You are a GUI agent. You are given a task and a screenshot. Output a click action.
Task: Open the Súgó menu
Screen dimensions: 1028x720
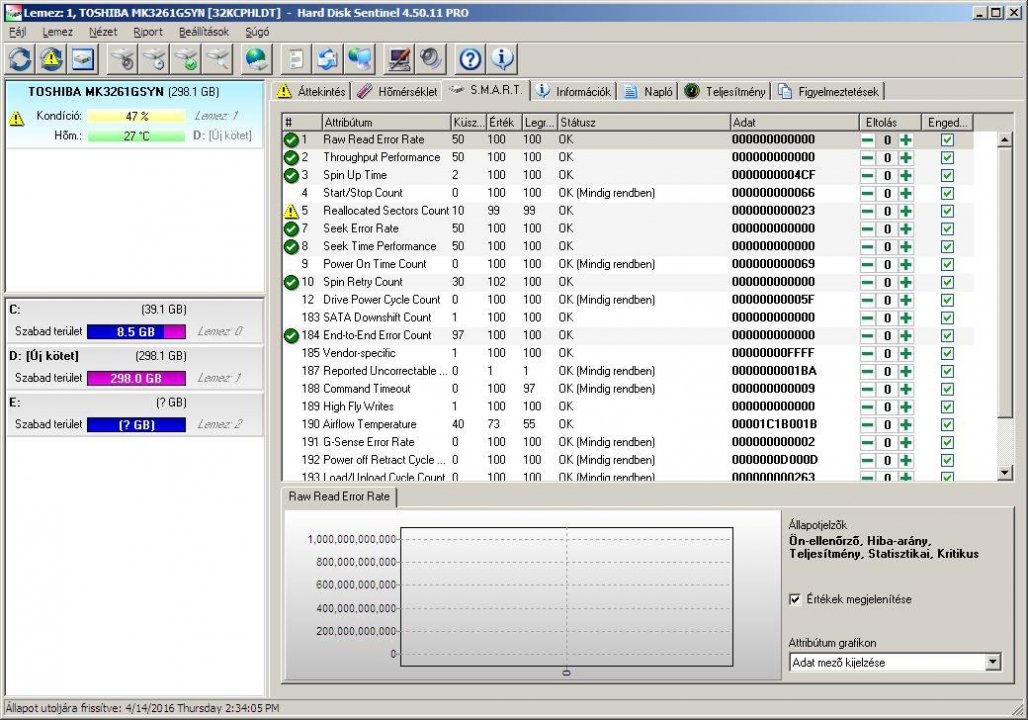[x=257, y=31]
